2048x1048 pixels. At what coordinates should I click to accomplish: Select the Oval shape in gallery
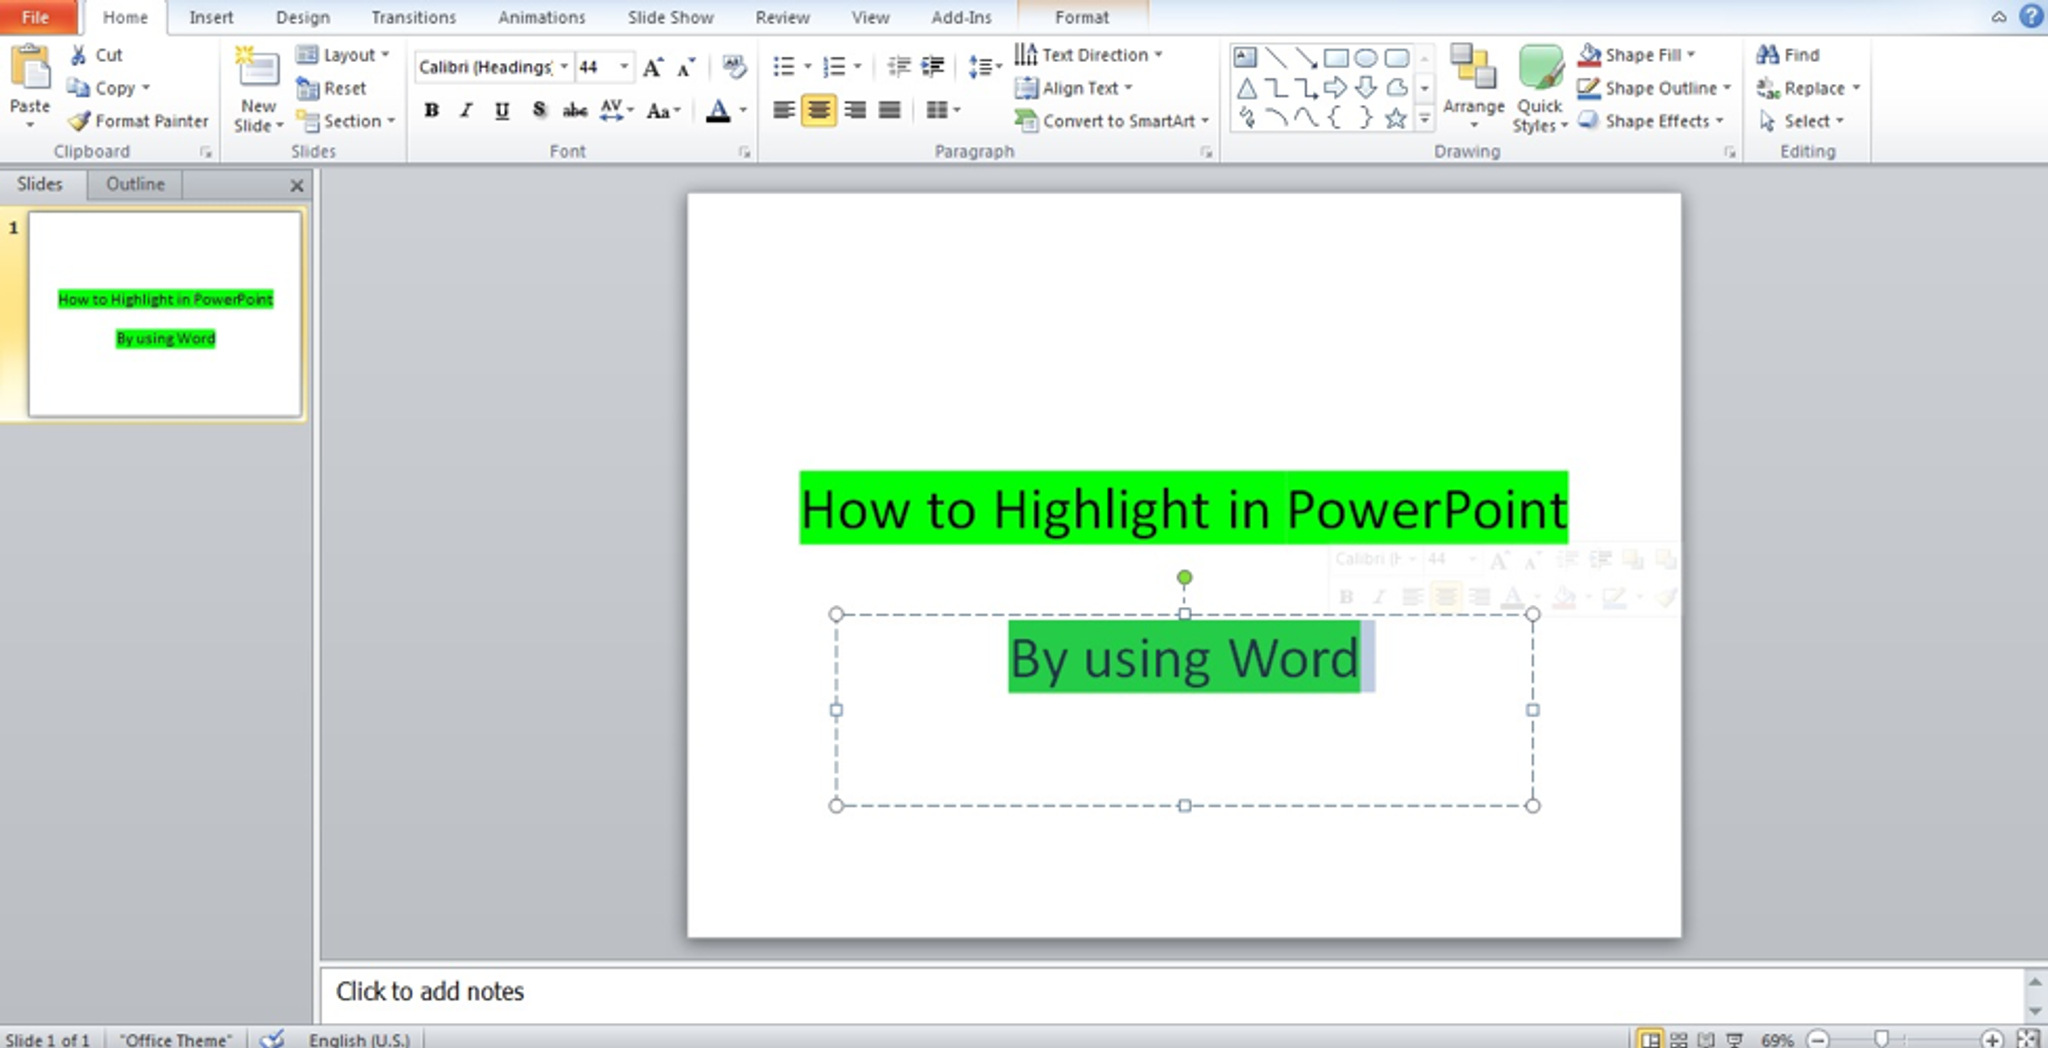point(1366,58)
